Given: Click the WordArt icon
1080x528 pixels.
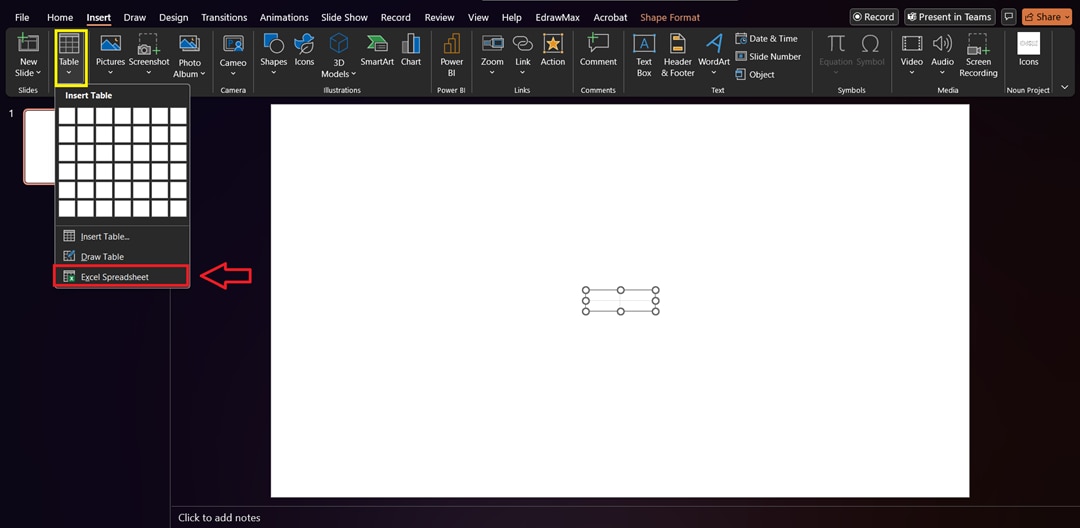Looking at the screenshot, I should click(714, 43).
